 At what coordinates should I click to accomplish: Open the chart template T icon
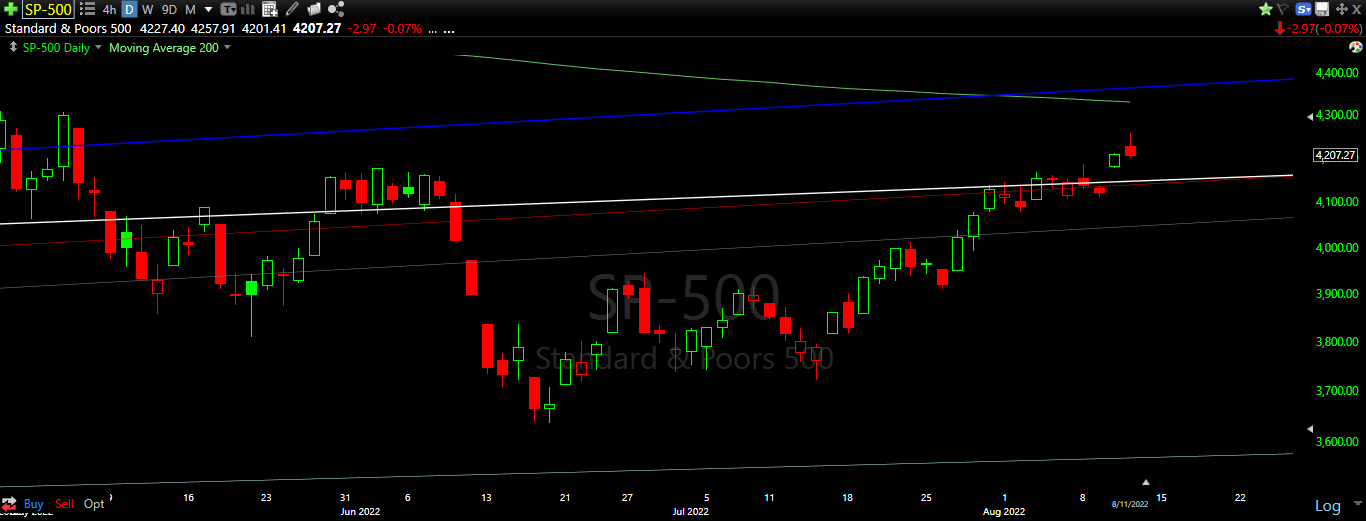[x=228, y=9]
